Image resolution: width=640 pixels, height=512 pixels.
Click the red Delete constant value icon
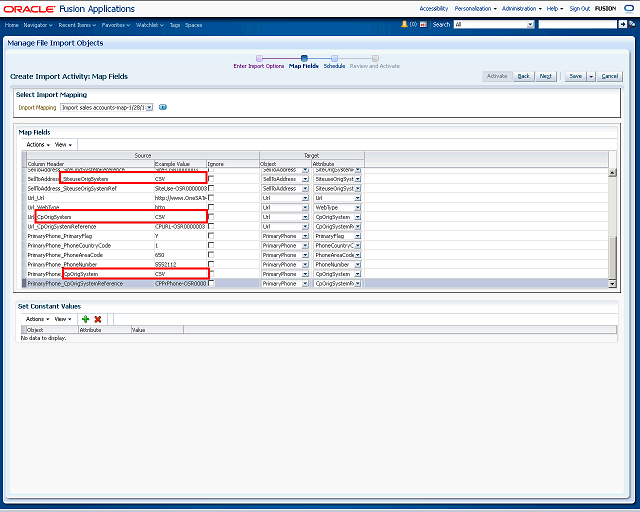point(98,318)
